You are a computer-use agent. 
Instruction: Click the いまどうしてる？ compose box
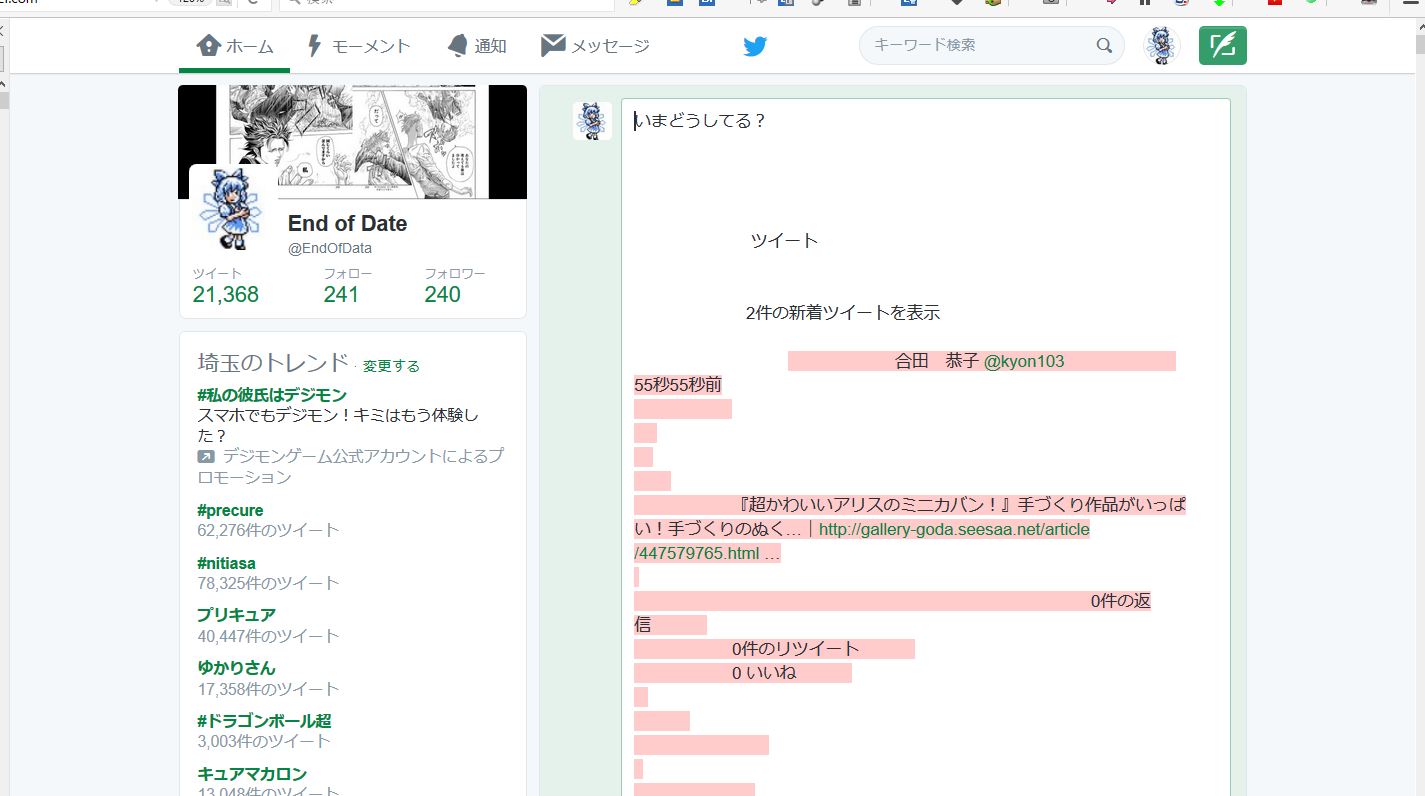925,447
